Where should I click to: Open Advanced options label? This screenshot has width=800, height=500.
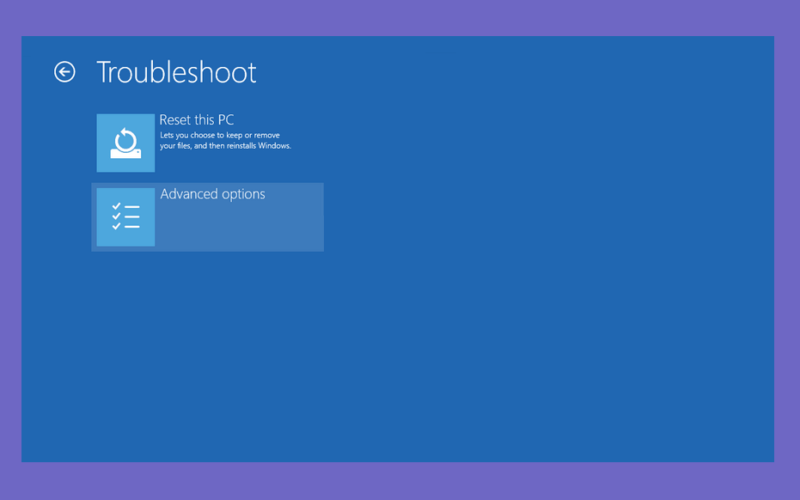click(213, 194)
